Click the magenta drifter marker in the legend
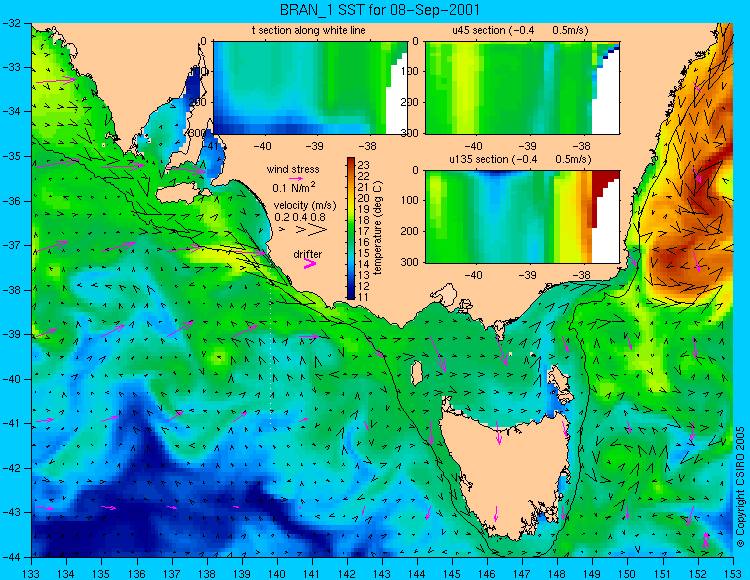The image size is (750, 580). [310, 263]
